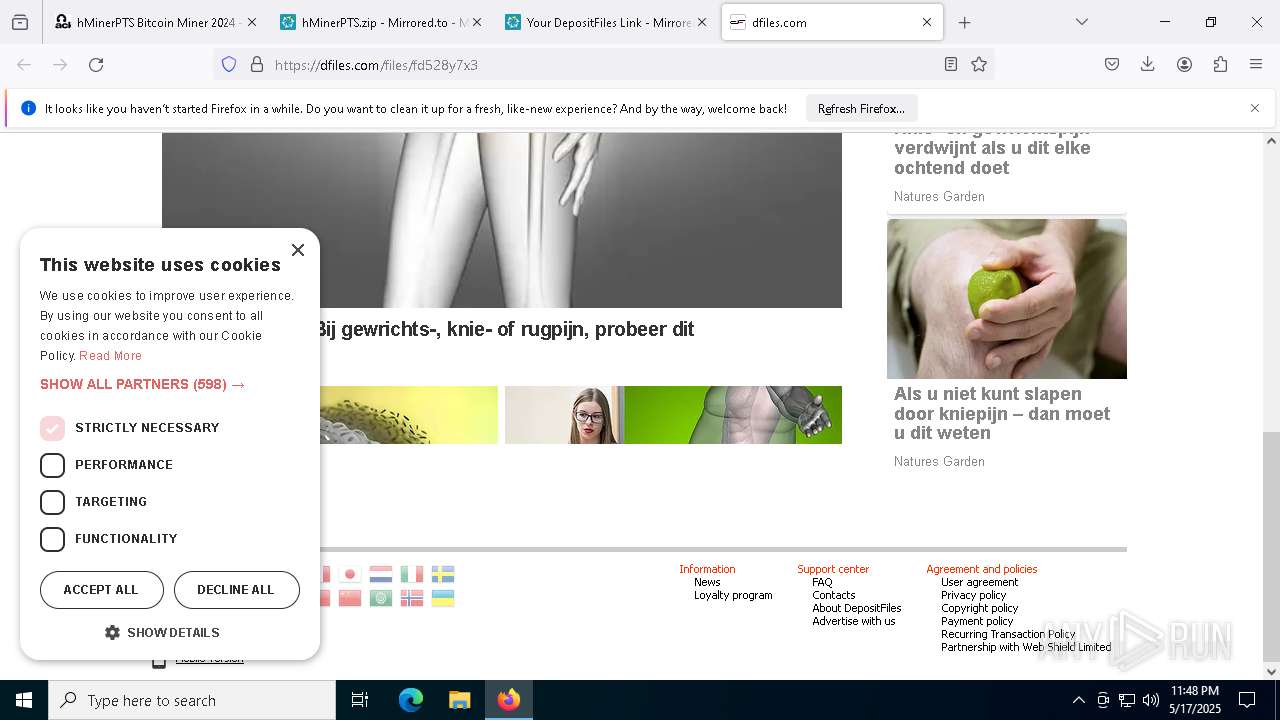Enable the Functionality cookies checkbox
Image resolution: width=1280 pixels, height=720 pixels.
(52, 539)
